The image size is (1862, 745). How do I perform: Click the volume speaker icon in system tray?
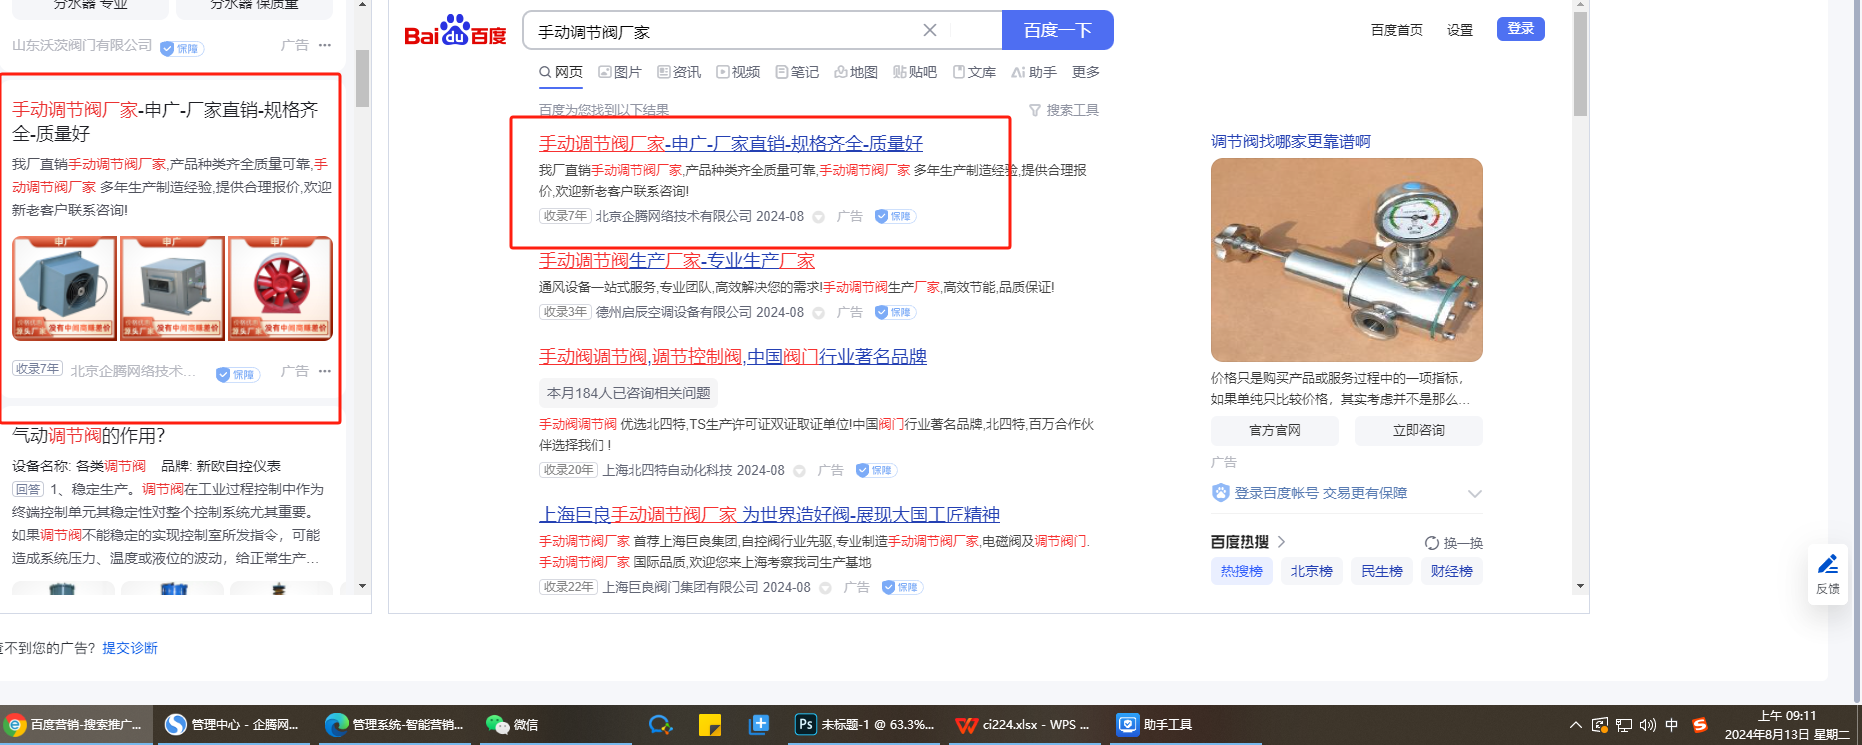pos(1647,725)
